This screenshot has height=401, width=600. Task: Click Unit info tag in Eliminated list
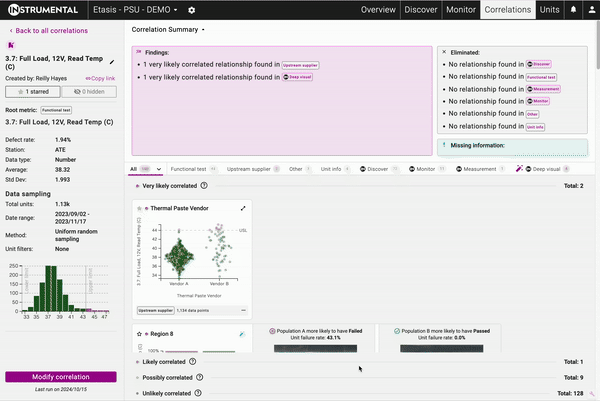[x=535, y=127]
